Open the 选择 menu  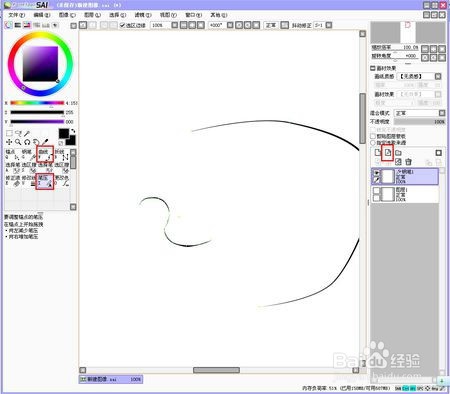point(118,15)
